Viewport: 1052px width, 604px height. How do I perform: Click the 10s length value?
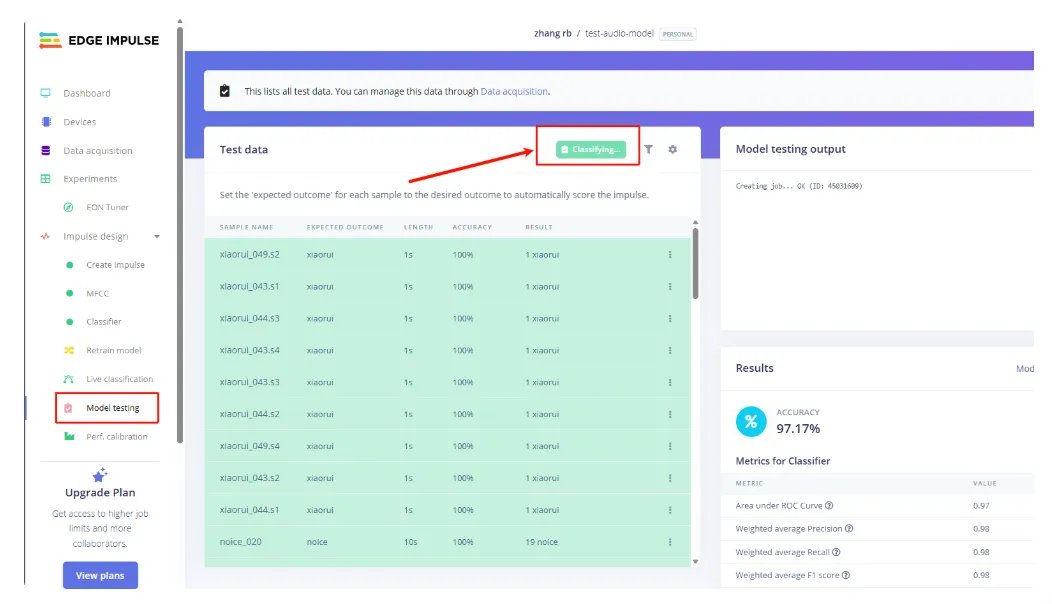[x=411, y=542]
